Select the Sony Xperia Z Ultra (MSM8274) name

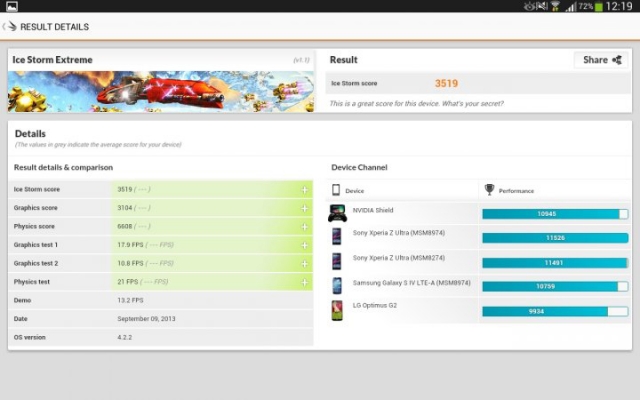(x=396, y=257)
